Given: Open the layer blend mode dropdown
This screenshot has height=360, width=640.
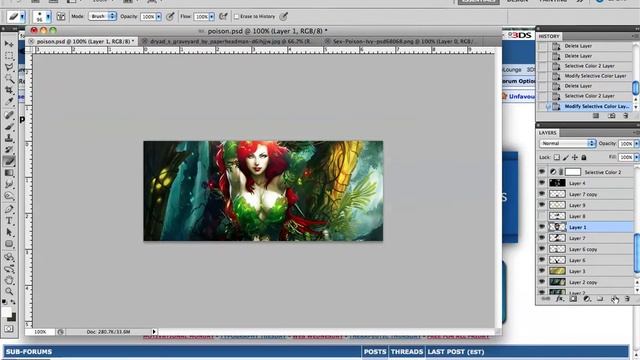Looking at the screenshot, I should tap(567, 143).
